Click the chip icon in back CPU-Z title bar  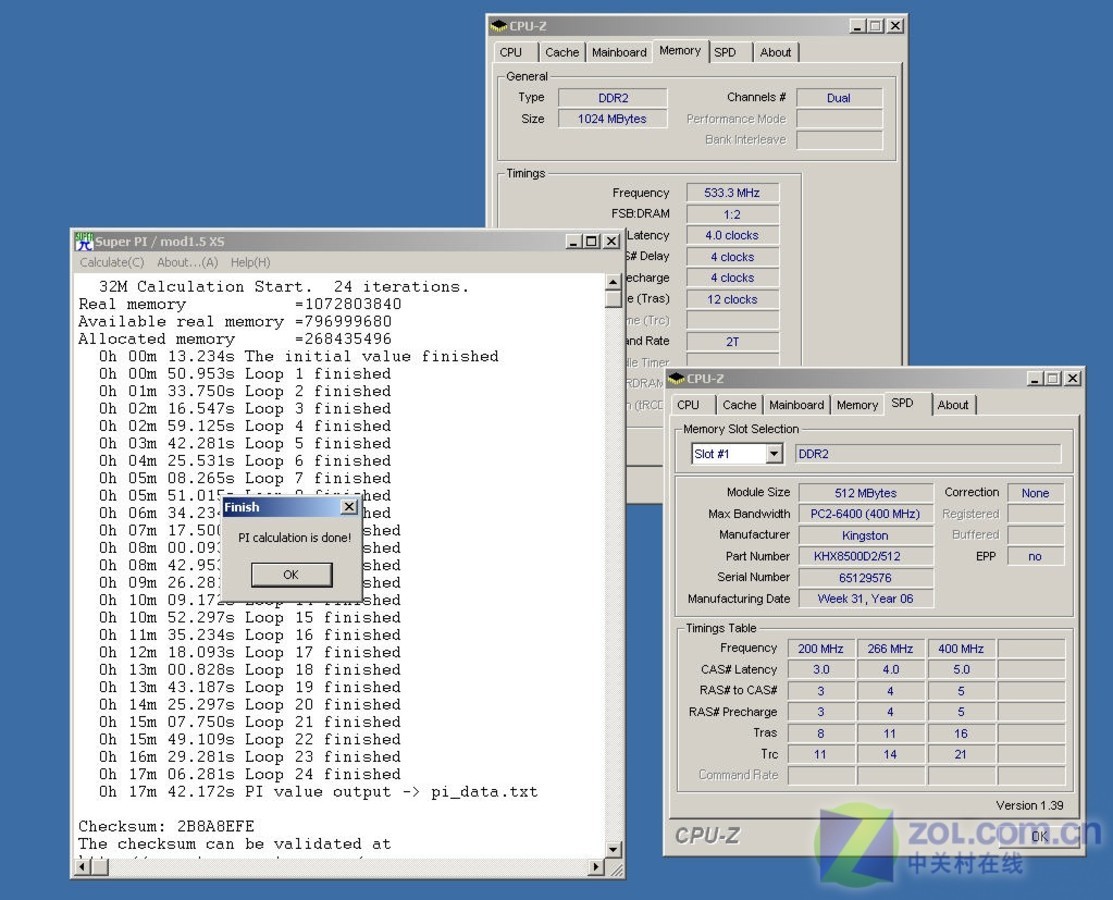[x=498, y=26]
